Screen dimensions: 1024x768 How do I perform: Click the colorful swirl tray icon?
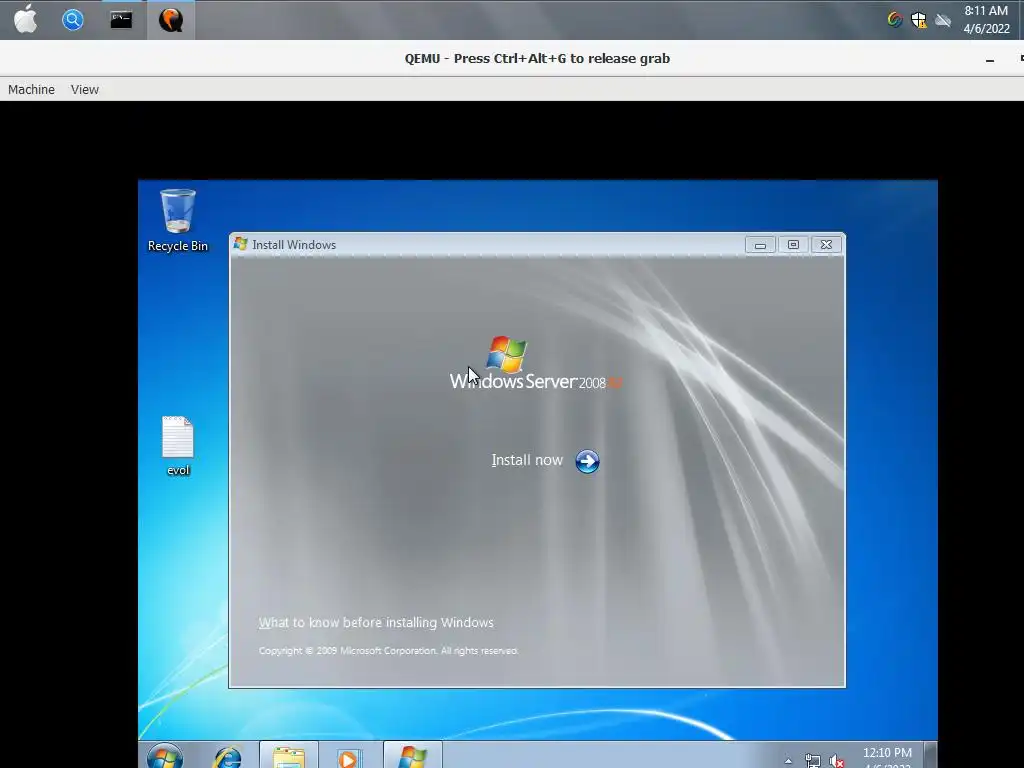pyautogui.click(x=895, y=20)
